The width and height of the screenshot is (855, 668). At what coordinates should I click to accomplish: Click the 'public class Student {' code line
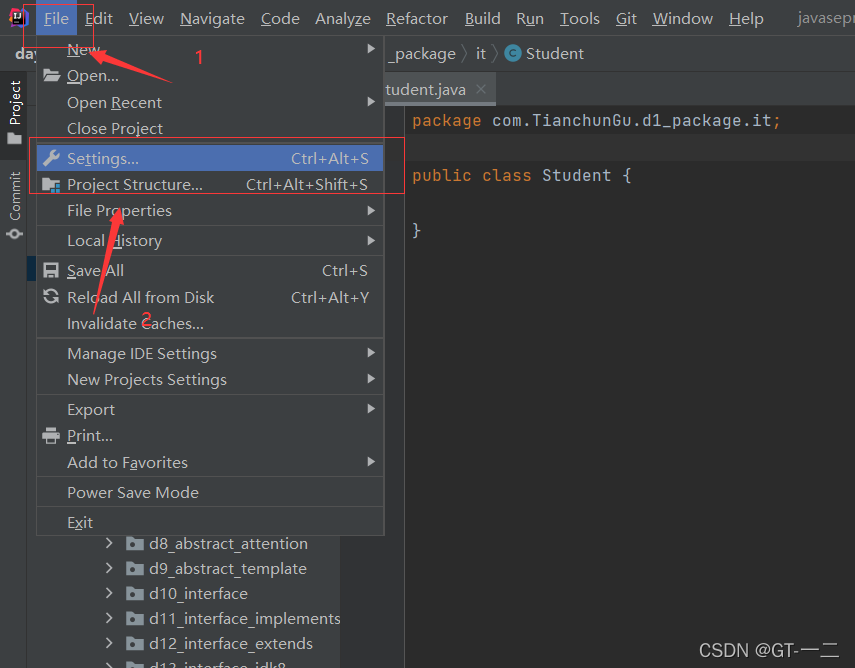[522, 176]
